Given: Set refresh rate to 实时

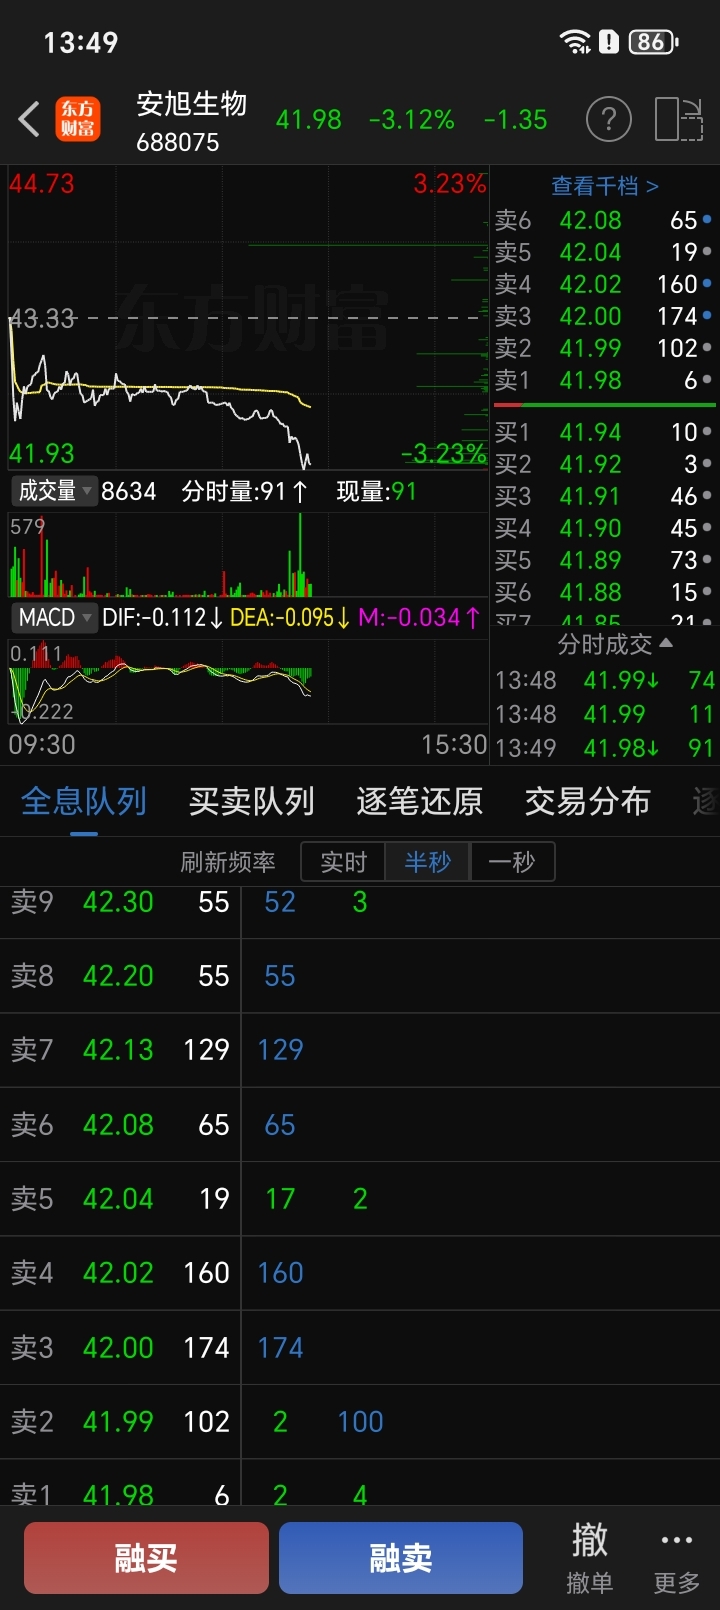Looking at the screenshot, I should pos(343,862).
